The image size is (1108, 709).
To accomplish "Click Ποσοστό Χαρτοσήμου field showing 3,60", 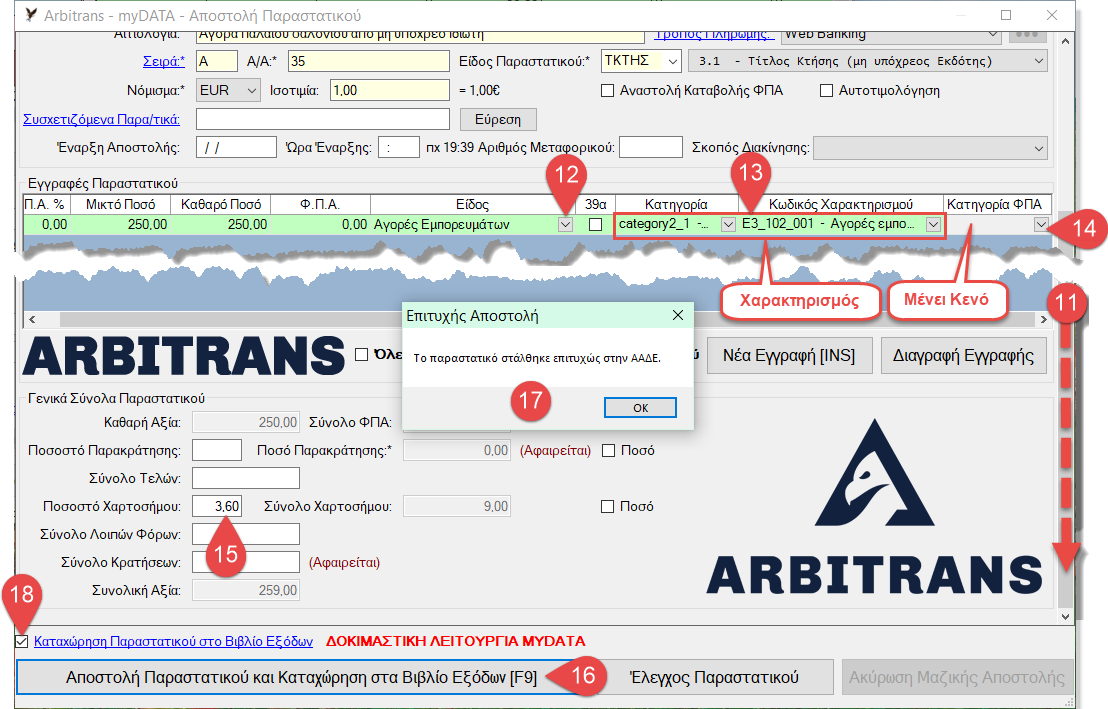I will pyautogui.click(x=217, y=506).
